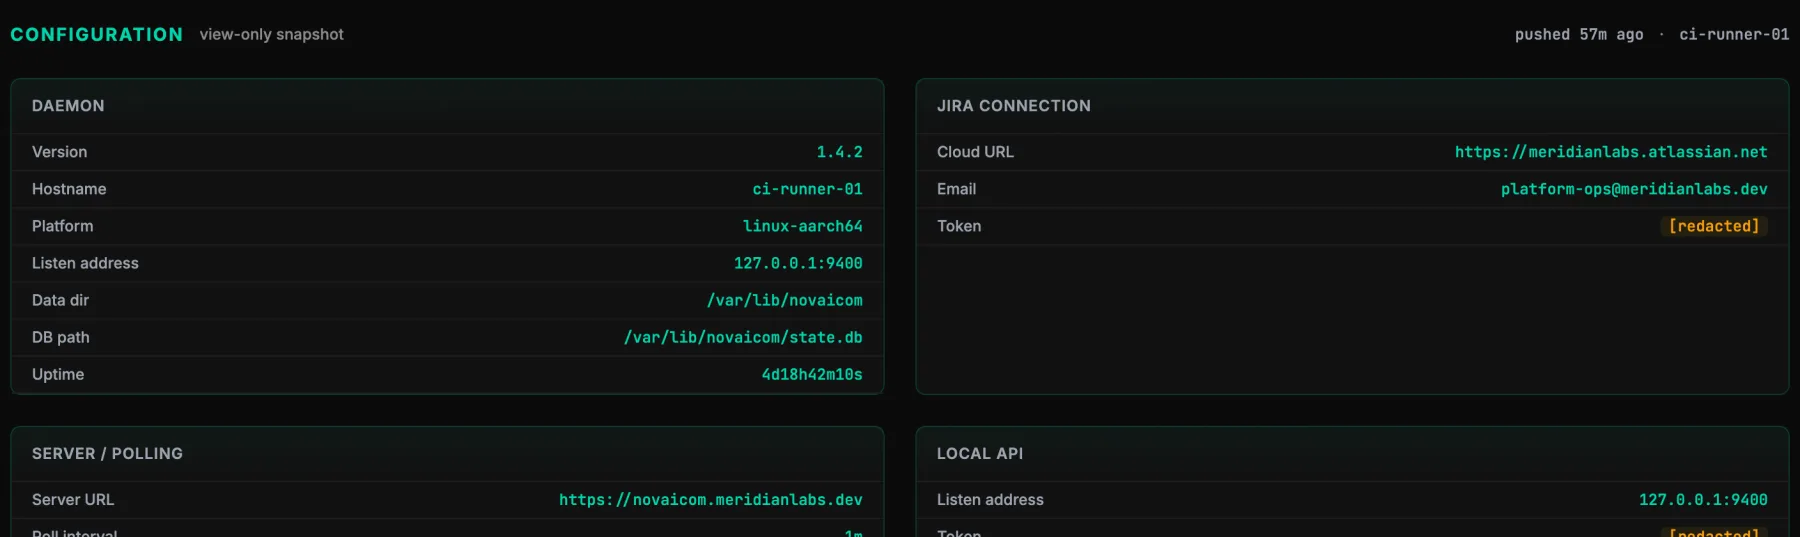
Task: Select the Data dir value /var/lib/novaicom
Action: [x=784, y=300]
